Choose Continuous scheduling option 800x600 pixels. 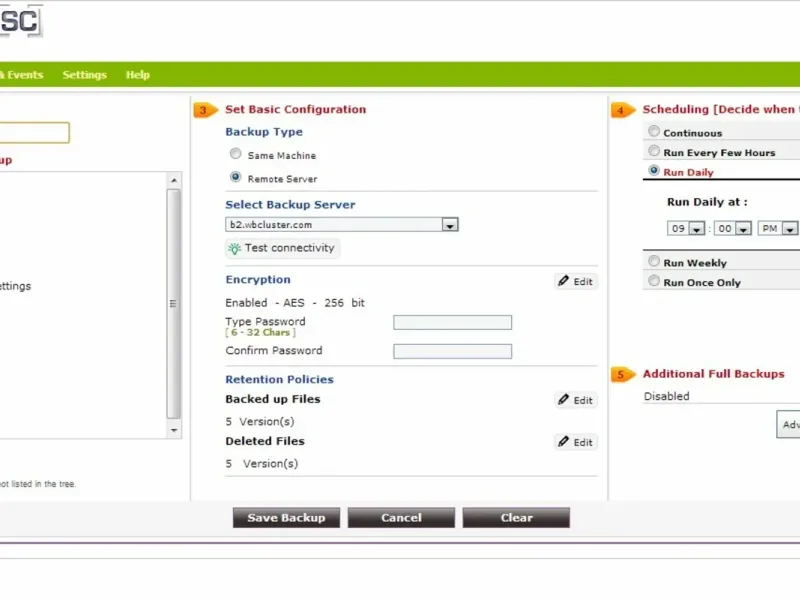(654, 131)
